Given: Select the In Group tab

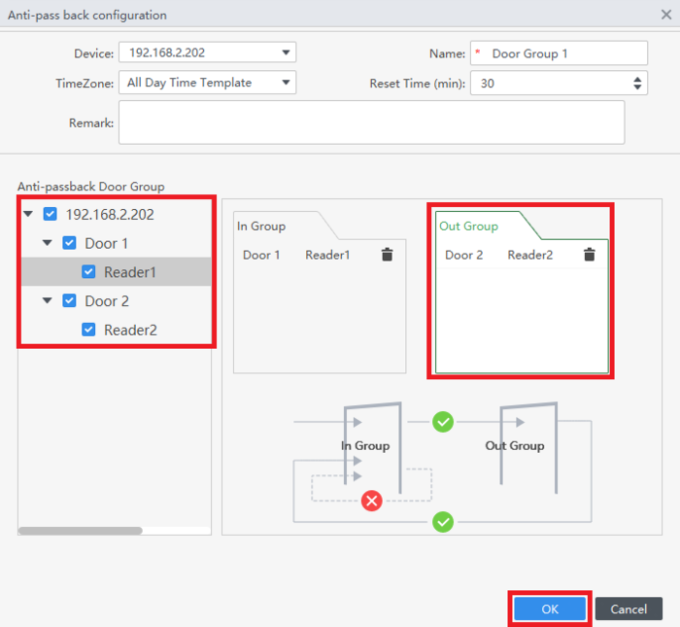Looking at the screenshot, I should [261, 226].
